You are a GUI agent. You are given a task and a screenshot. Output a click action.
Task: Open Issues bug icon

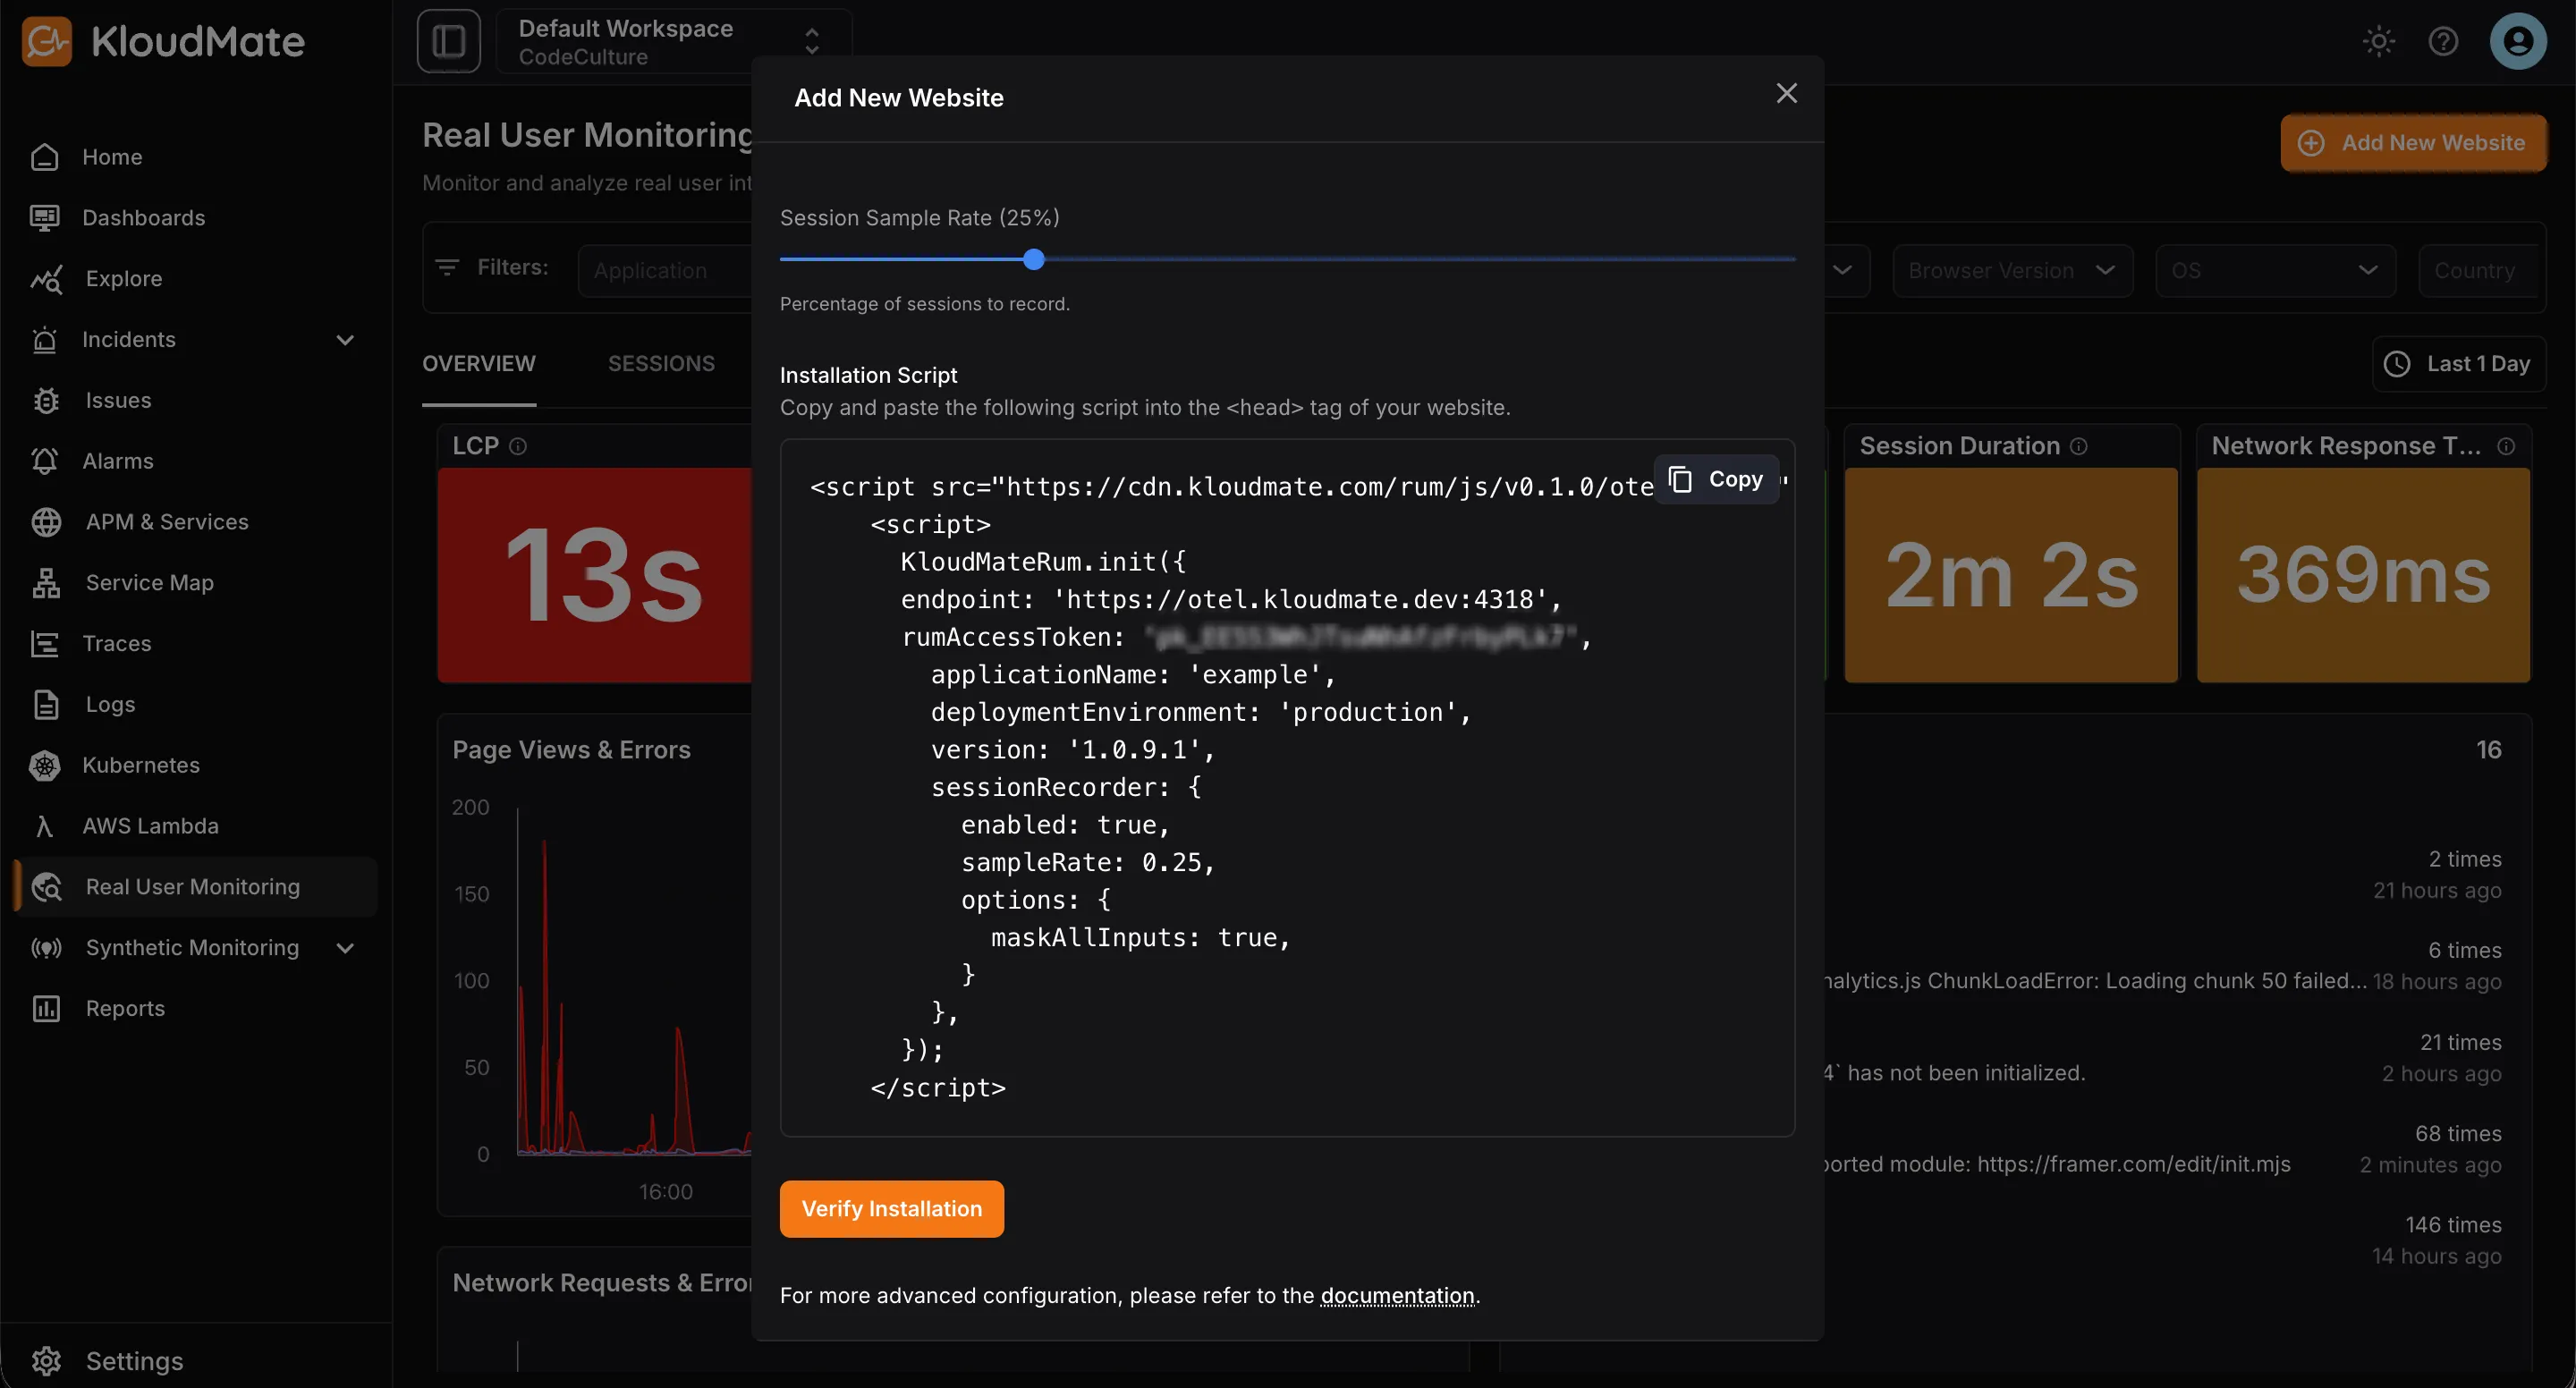(x=46, y=401)
